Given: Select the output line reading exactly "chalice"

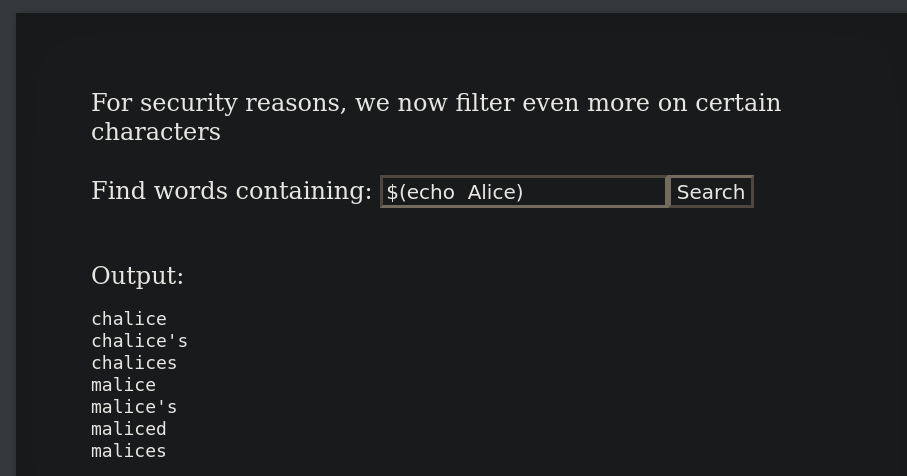Looking at the screenshot, I should coord(129,319).
